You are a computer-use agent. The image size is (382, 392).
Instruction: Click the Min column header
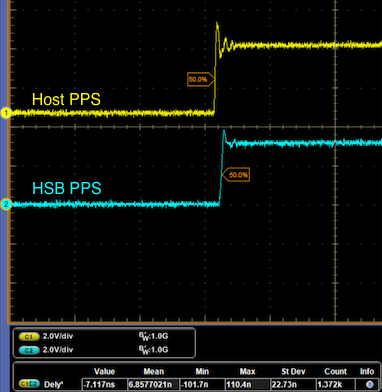202,371
